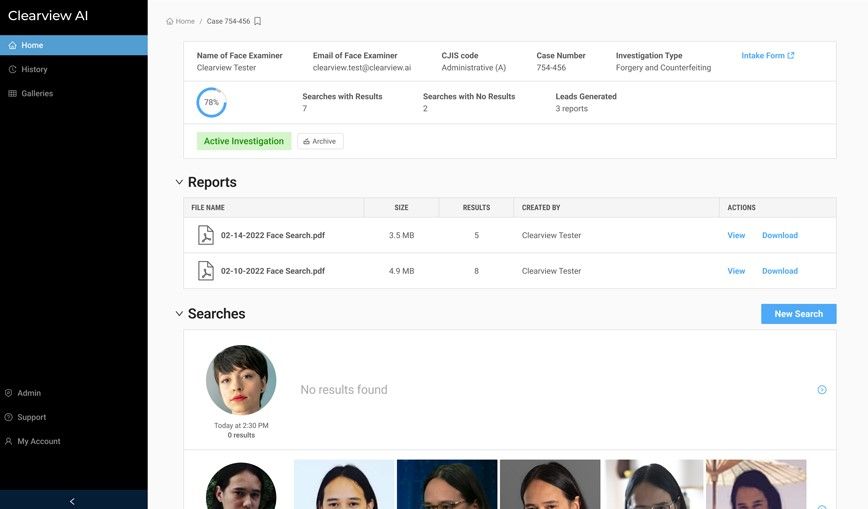Click the Clearview AI logo
The image size is (868, 509).
coord(48,16)
